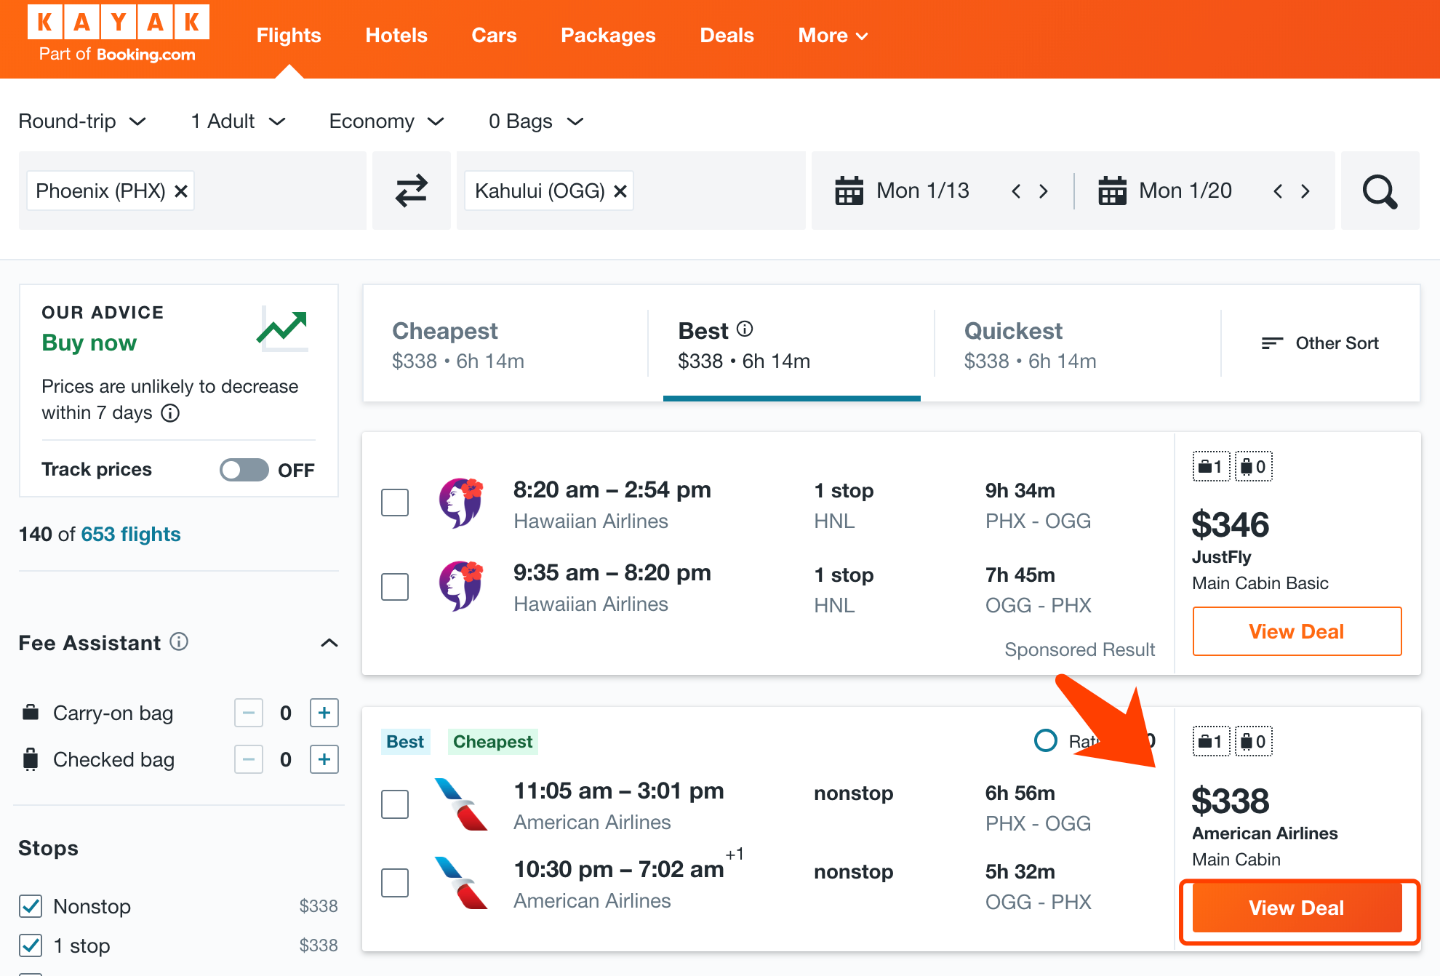Sort results by Best
Image resolution: width=1440 pixels, height=976 pixels.
tap(791, 344)
